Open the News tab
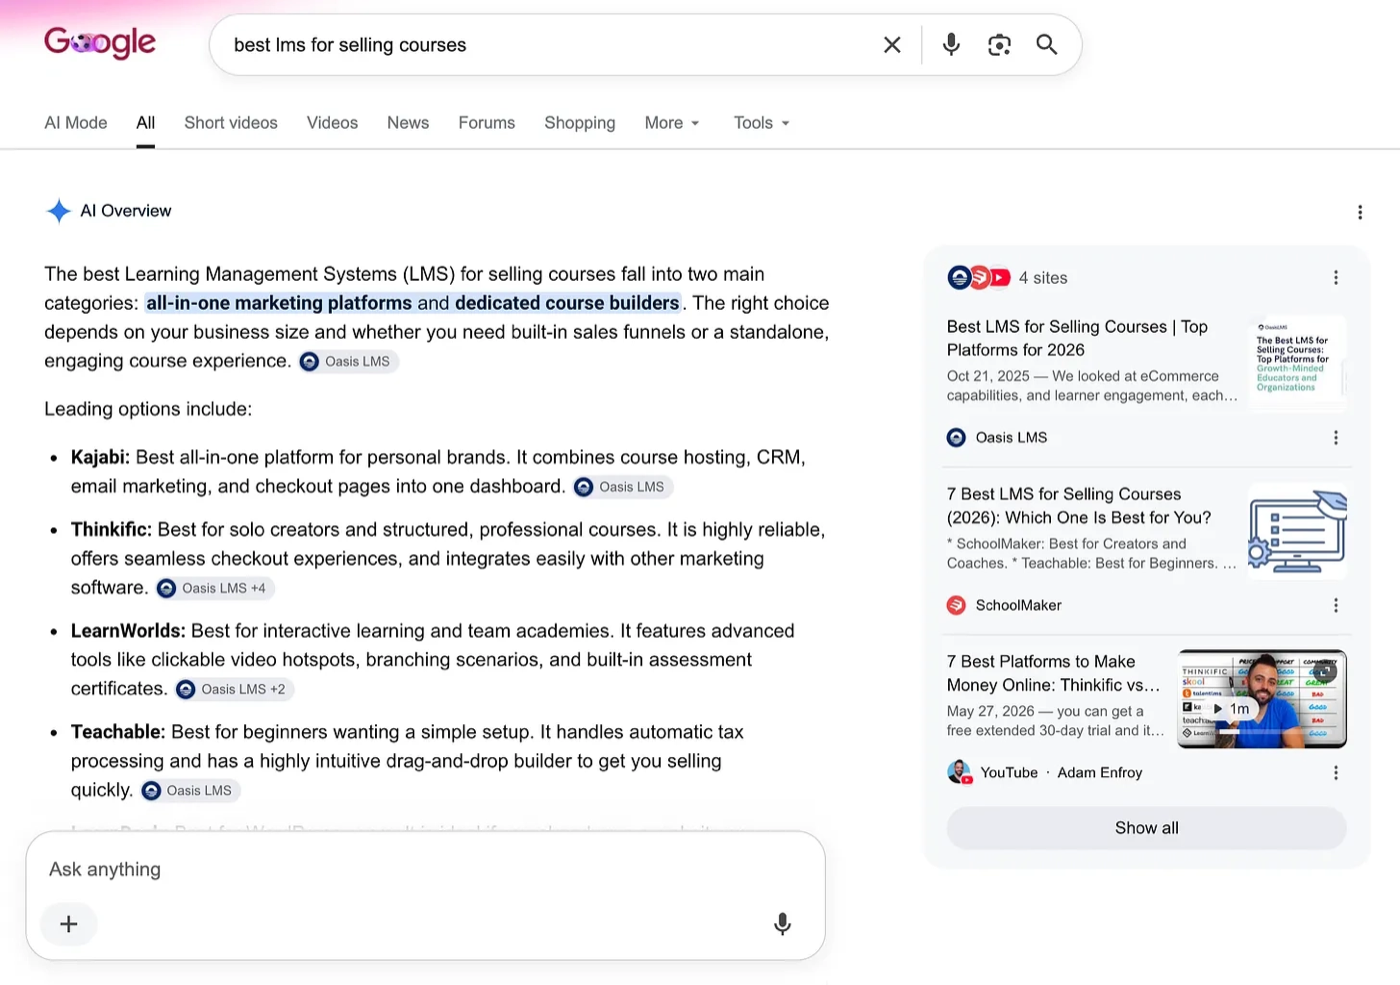The image size is (1400, 985). pyautogui.click(x=408, y=123)
